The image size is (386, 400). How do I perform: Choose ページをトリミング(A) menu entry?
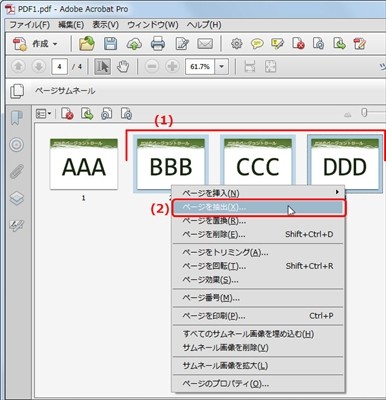point(259,253)
